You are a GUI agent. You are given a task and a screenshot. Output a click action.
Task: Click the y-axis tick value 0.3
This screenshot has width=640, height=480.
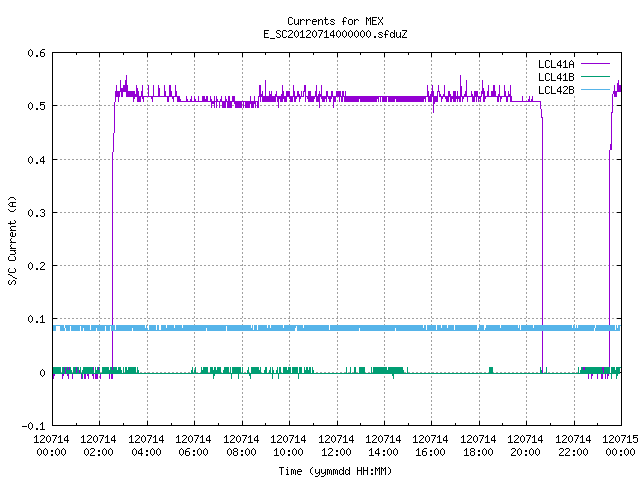pos(36,213)
